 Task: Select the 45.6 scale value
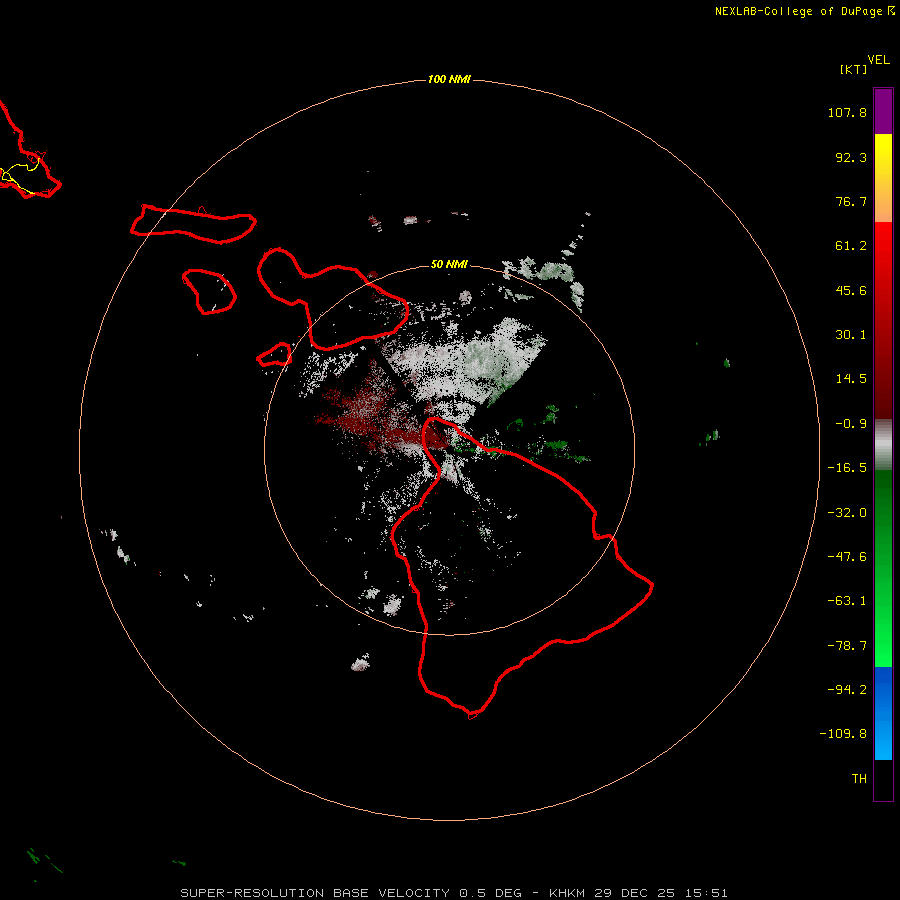point(851,290)
